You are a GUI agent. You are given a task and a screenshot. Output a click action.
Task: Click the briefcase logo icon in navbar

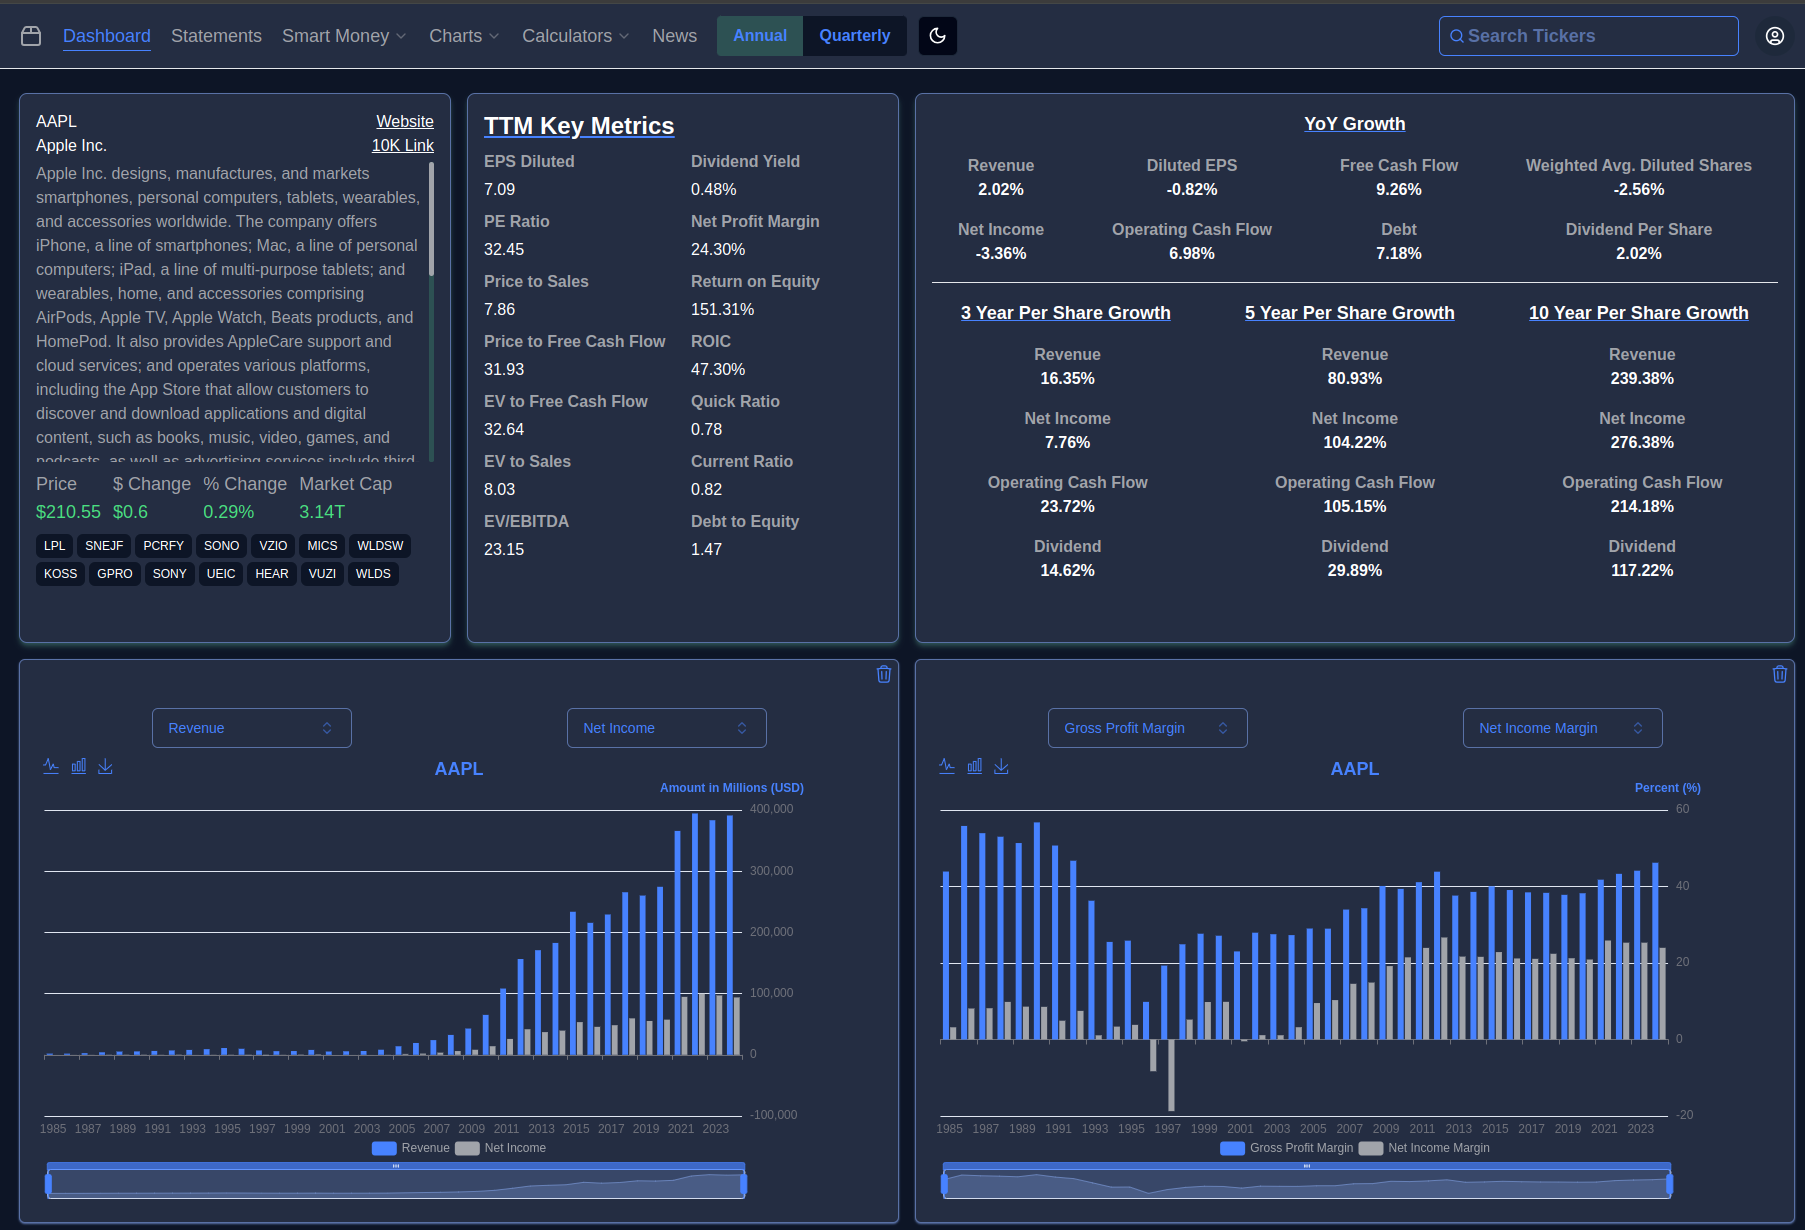[31, 36]
